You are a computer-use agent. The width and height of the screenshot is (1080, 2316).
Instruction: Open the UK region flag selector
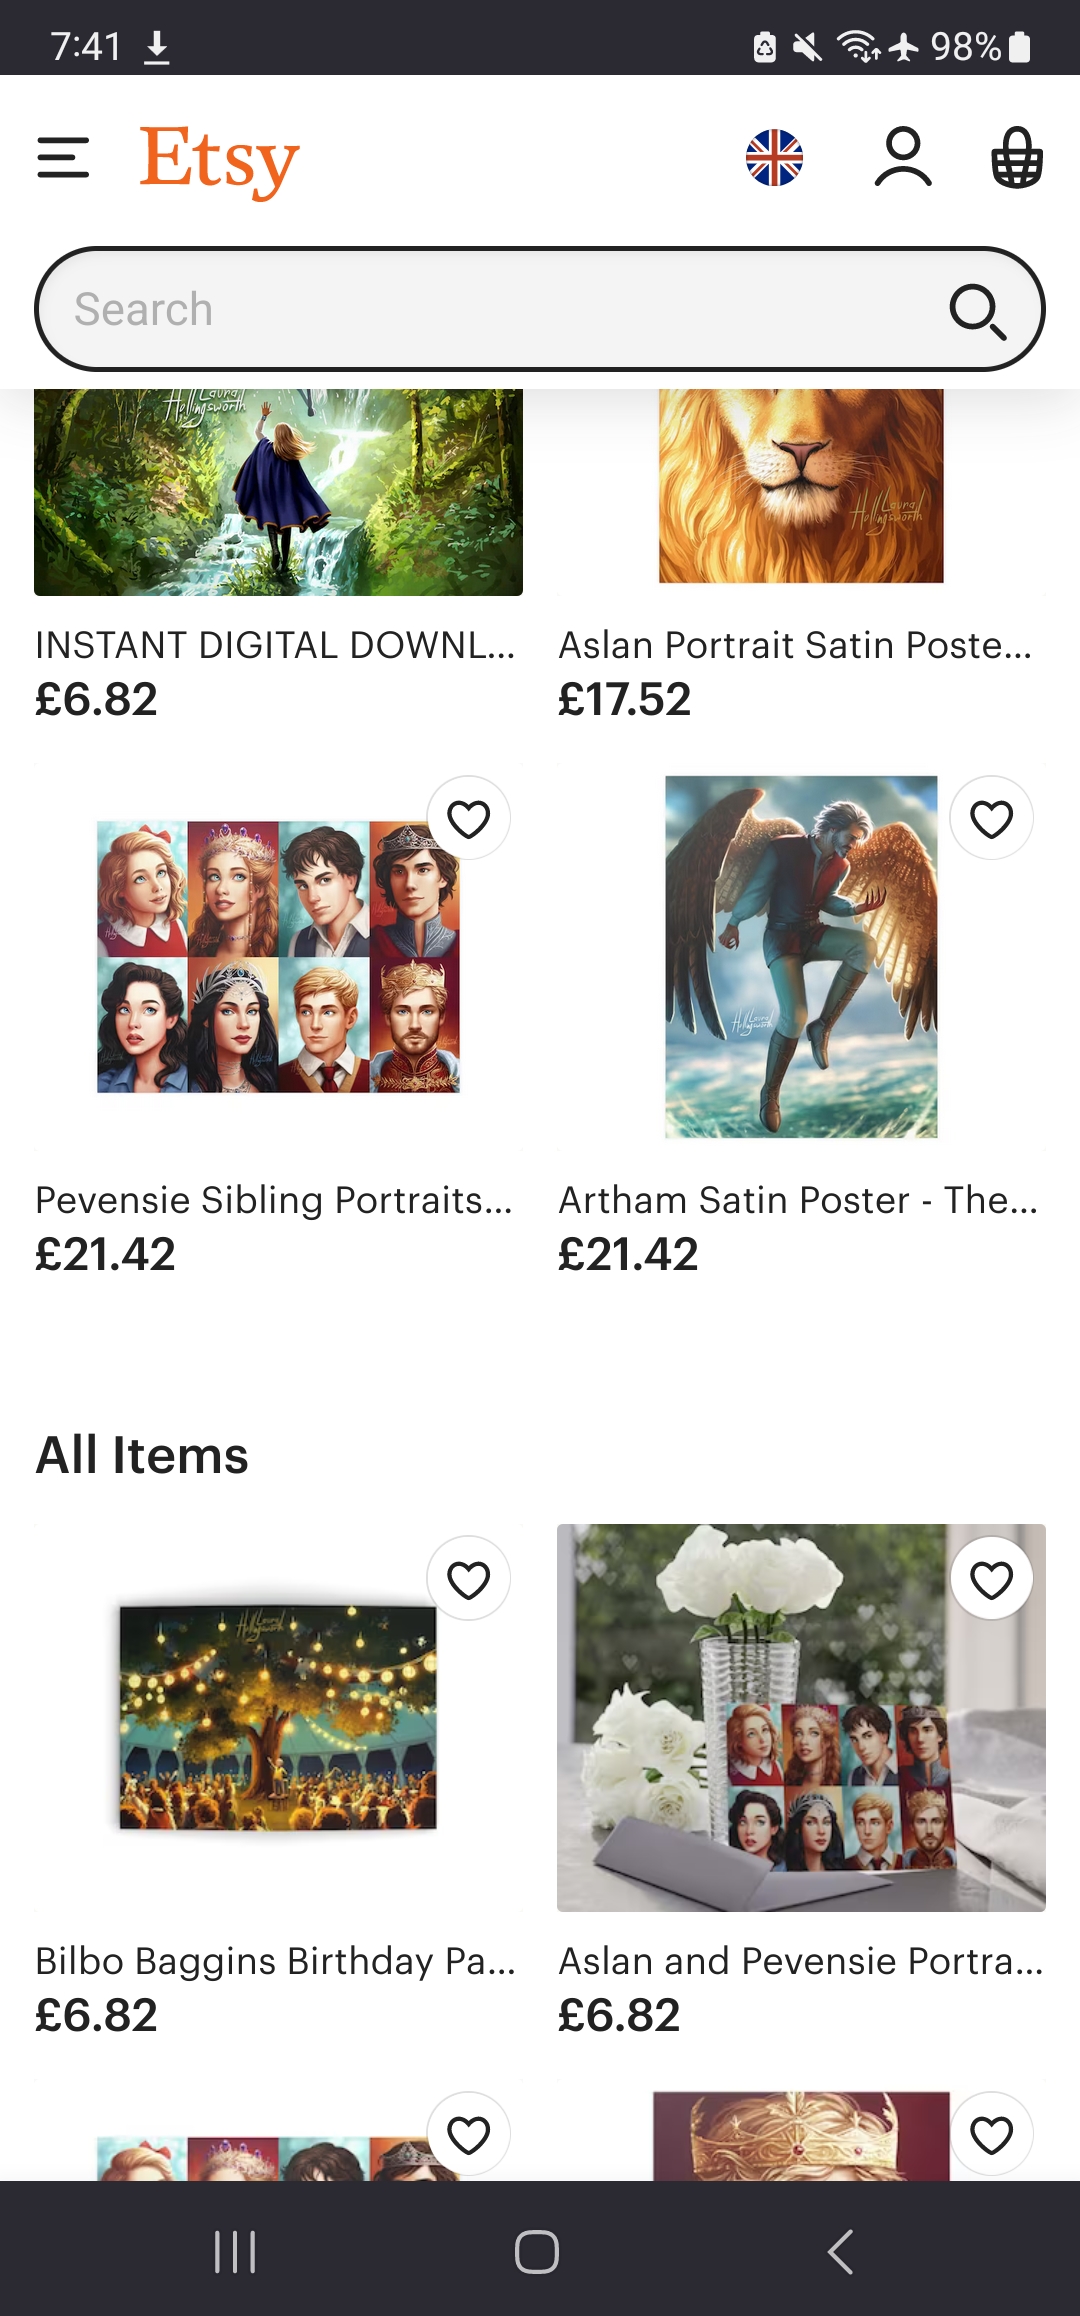[x=774, y=158]
